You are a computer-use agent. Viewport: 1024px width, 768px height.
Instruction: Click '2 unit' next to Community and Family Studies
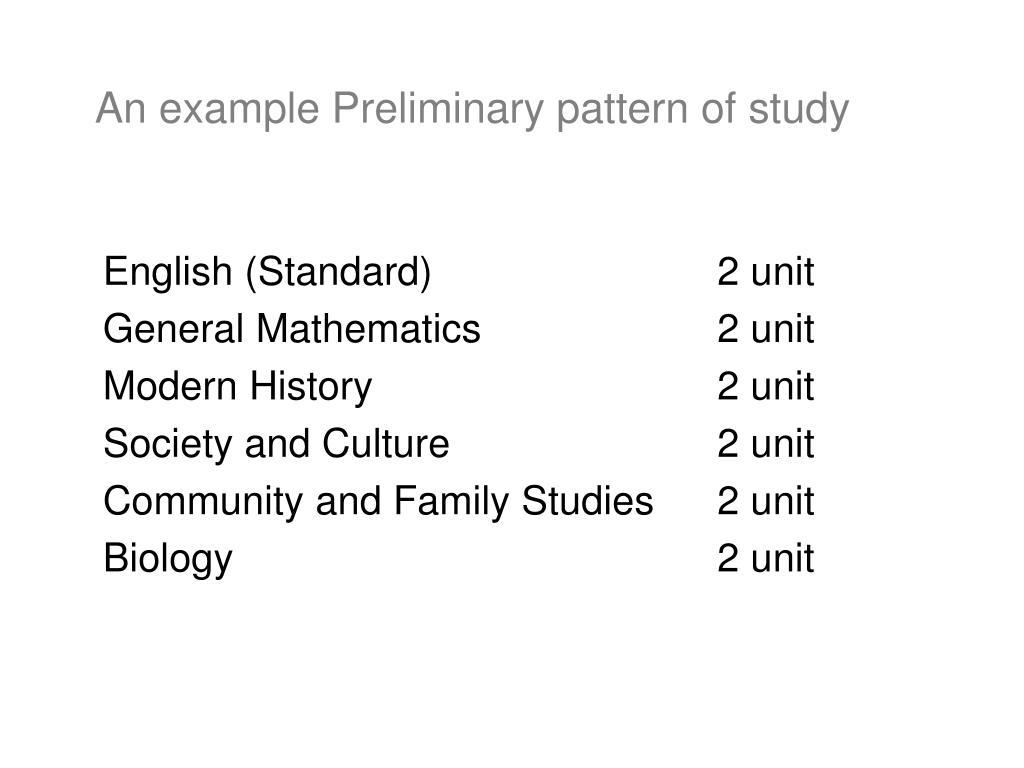(765, 501)
